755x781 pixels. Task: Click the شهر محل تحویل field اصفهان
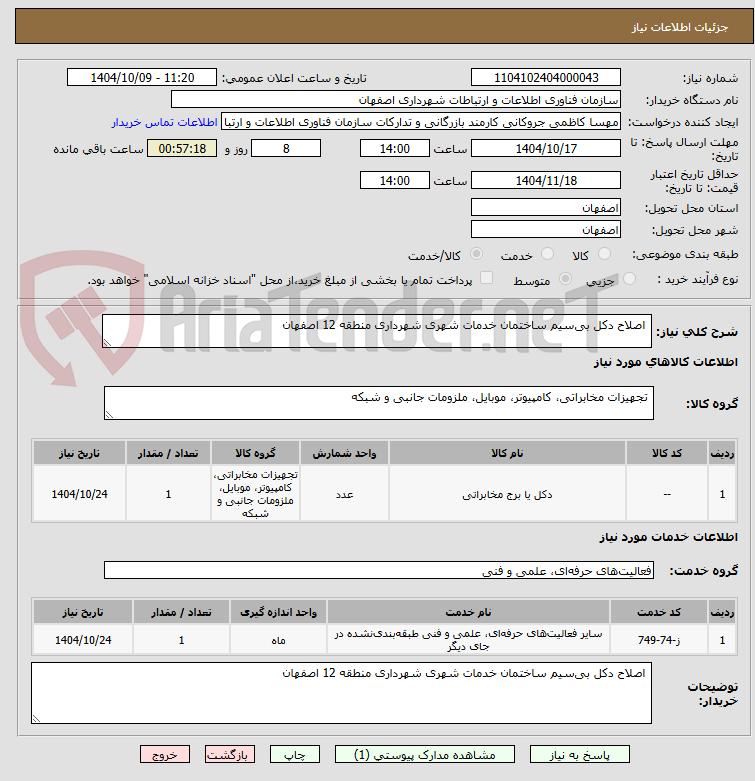546,229
